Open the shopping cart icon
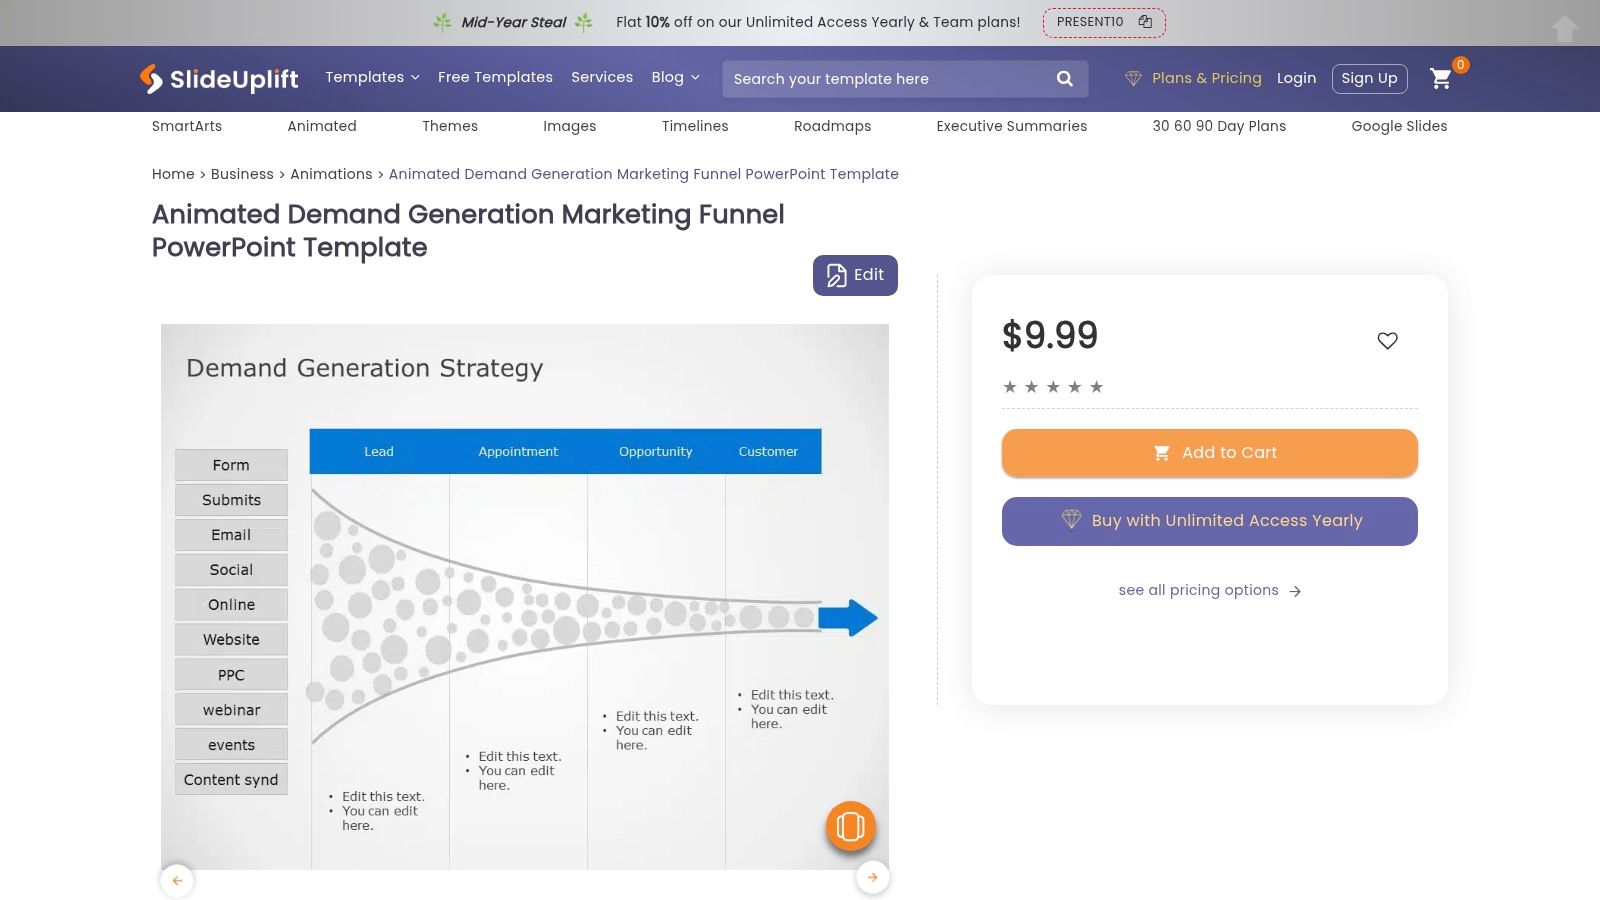Screen dimensions: 1600x900 (x=1440, y=78)
